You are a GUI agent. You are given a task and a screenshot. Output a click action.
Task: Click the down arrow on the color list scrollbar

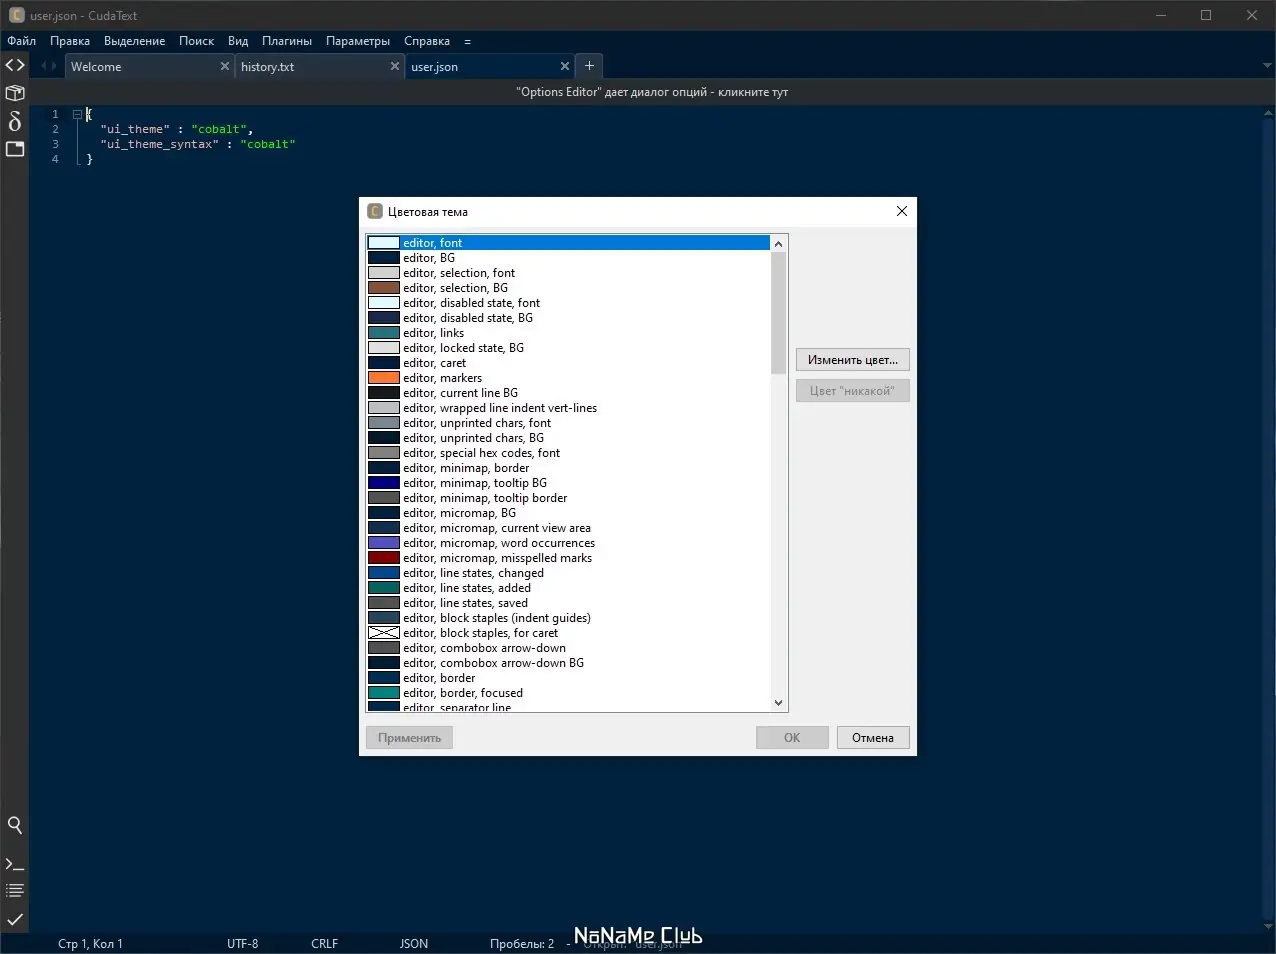778,703
